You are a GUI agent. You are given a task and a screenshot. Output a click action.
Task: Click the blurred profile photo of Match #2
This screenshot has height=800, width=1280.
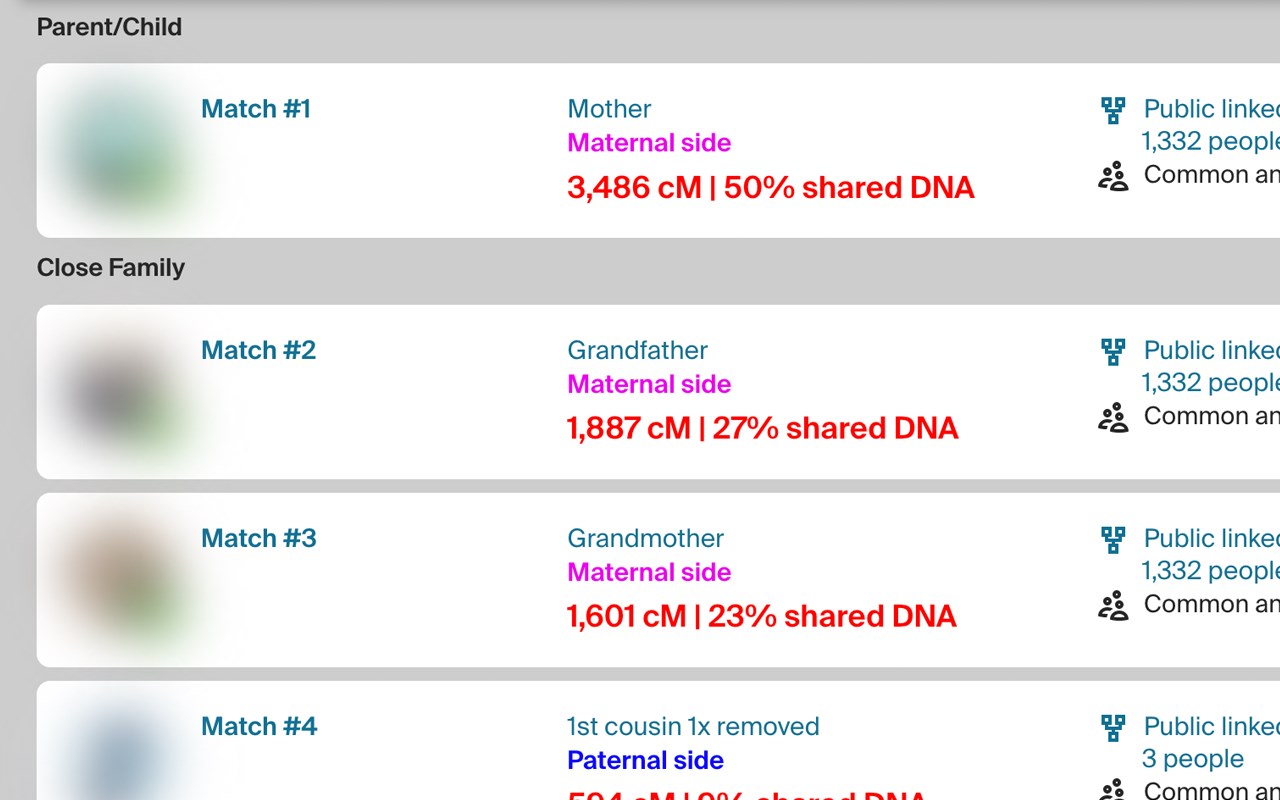tap(120, 392)
